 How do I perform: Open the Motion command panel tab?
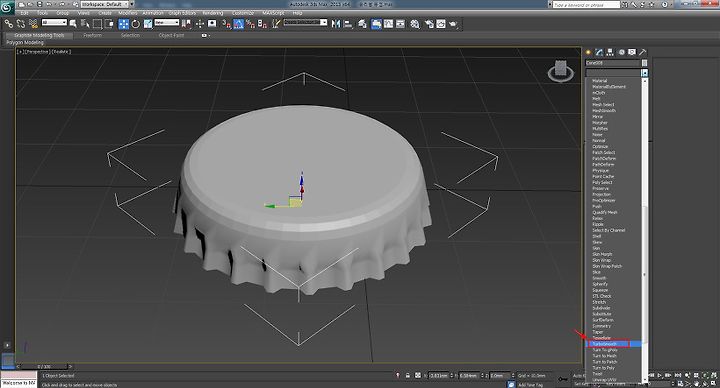(x=621, y=52)
